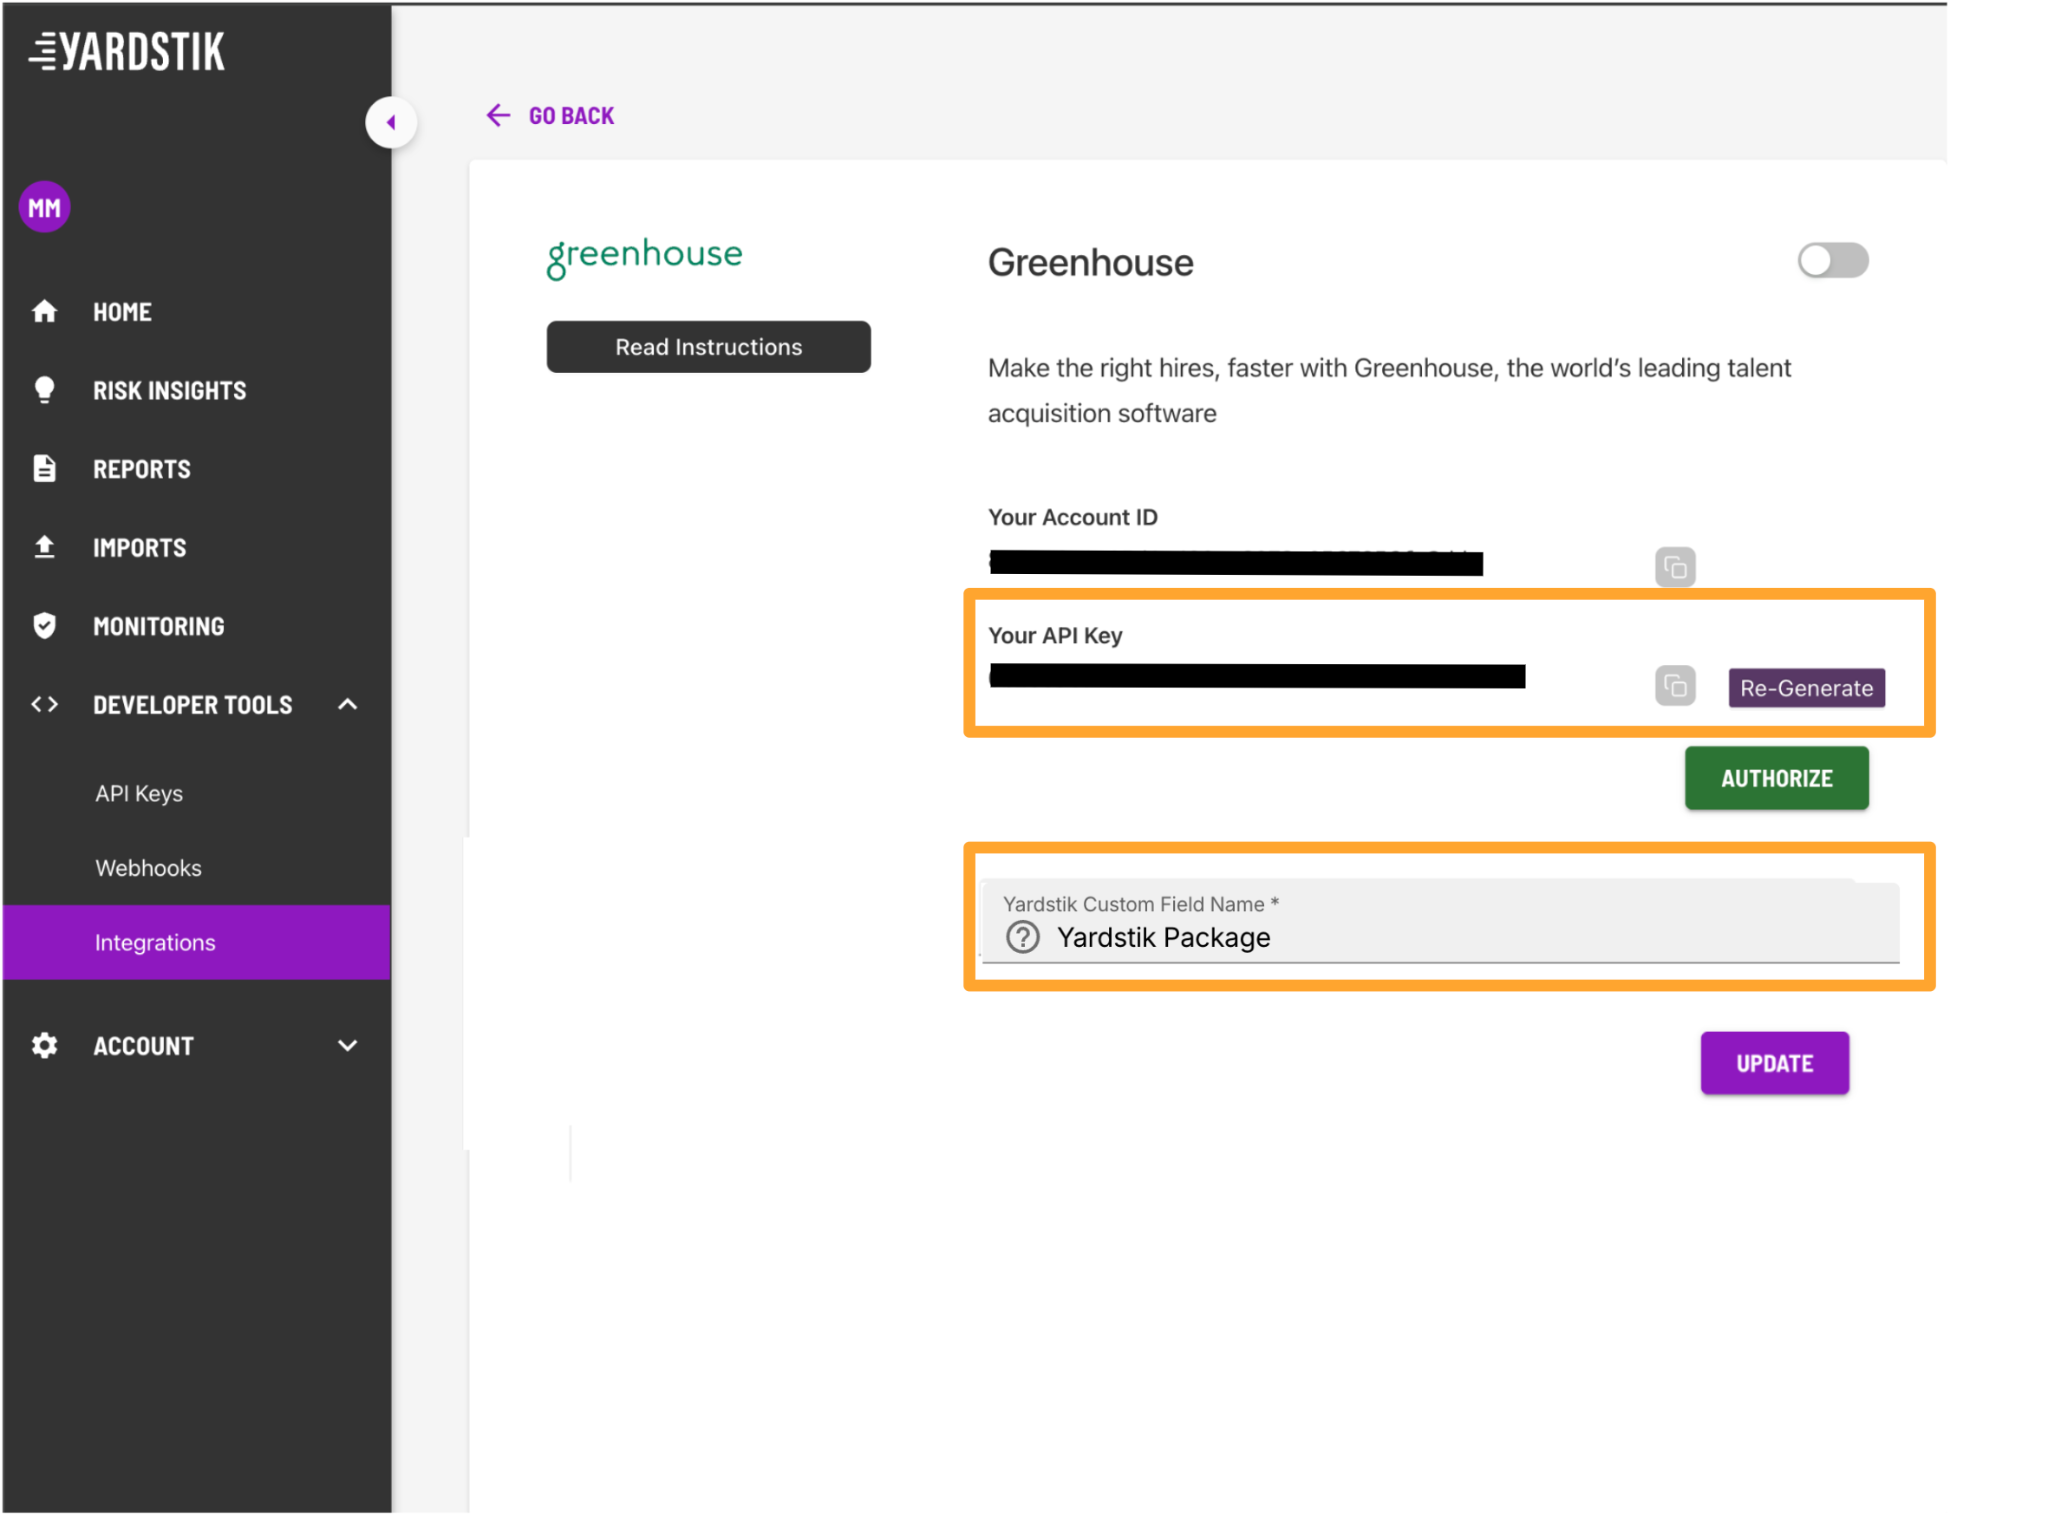Click the redacted API Key value
Screen dimensions: 2048x1519
click(x=1257, y=676)
